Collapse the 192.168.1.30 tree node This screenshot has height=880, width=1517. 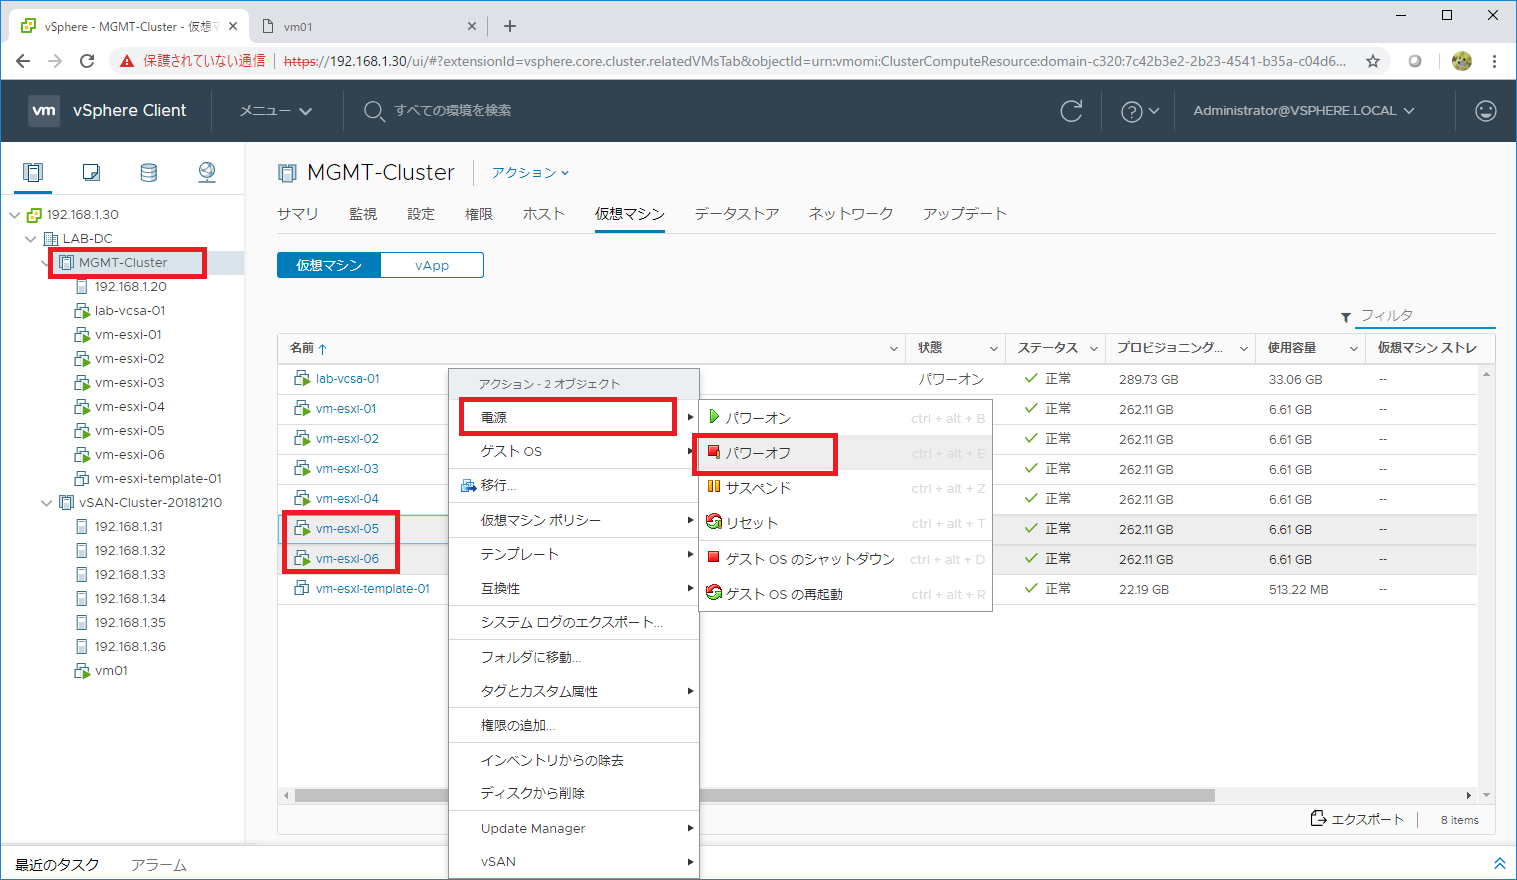point(14,215)
